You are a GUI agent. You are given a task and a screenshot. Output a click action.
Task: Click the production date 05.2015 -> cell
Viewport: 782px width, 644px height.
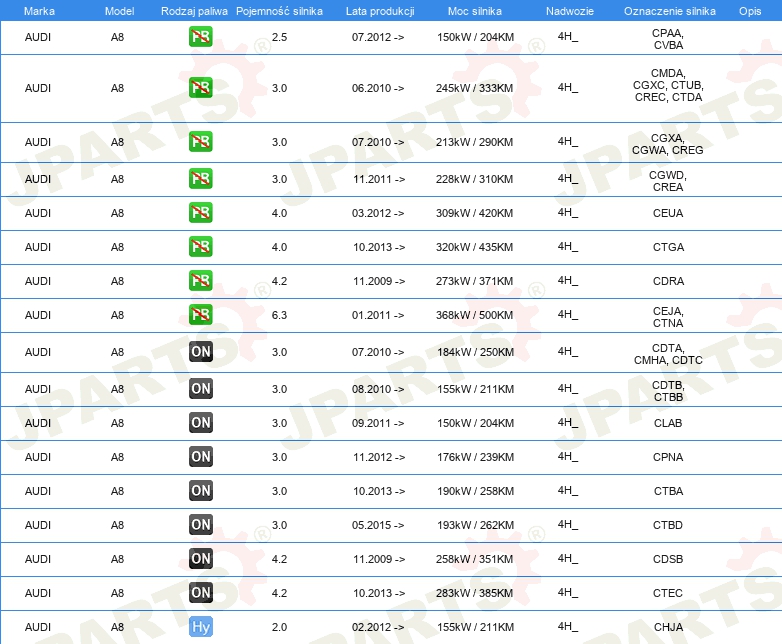coord(378,525)
